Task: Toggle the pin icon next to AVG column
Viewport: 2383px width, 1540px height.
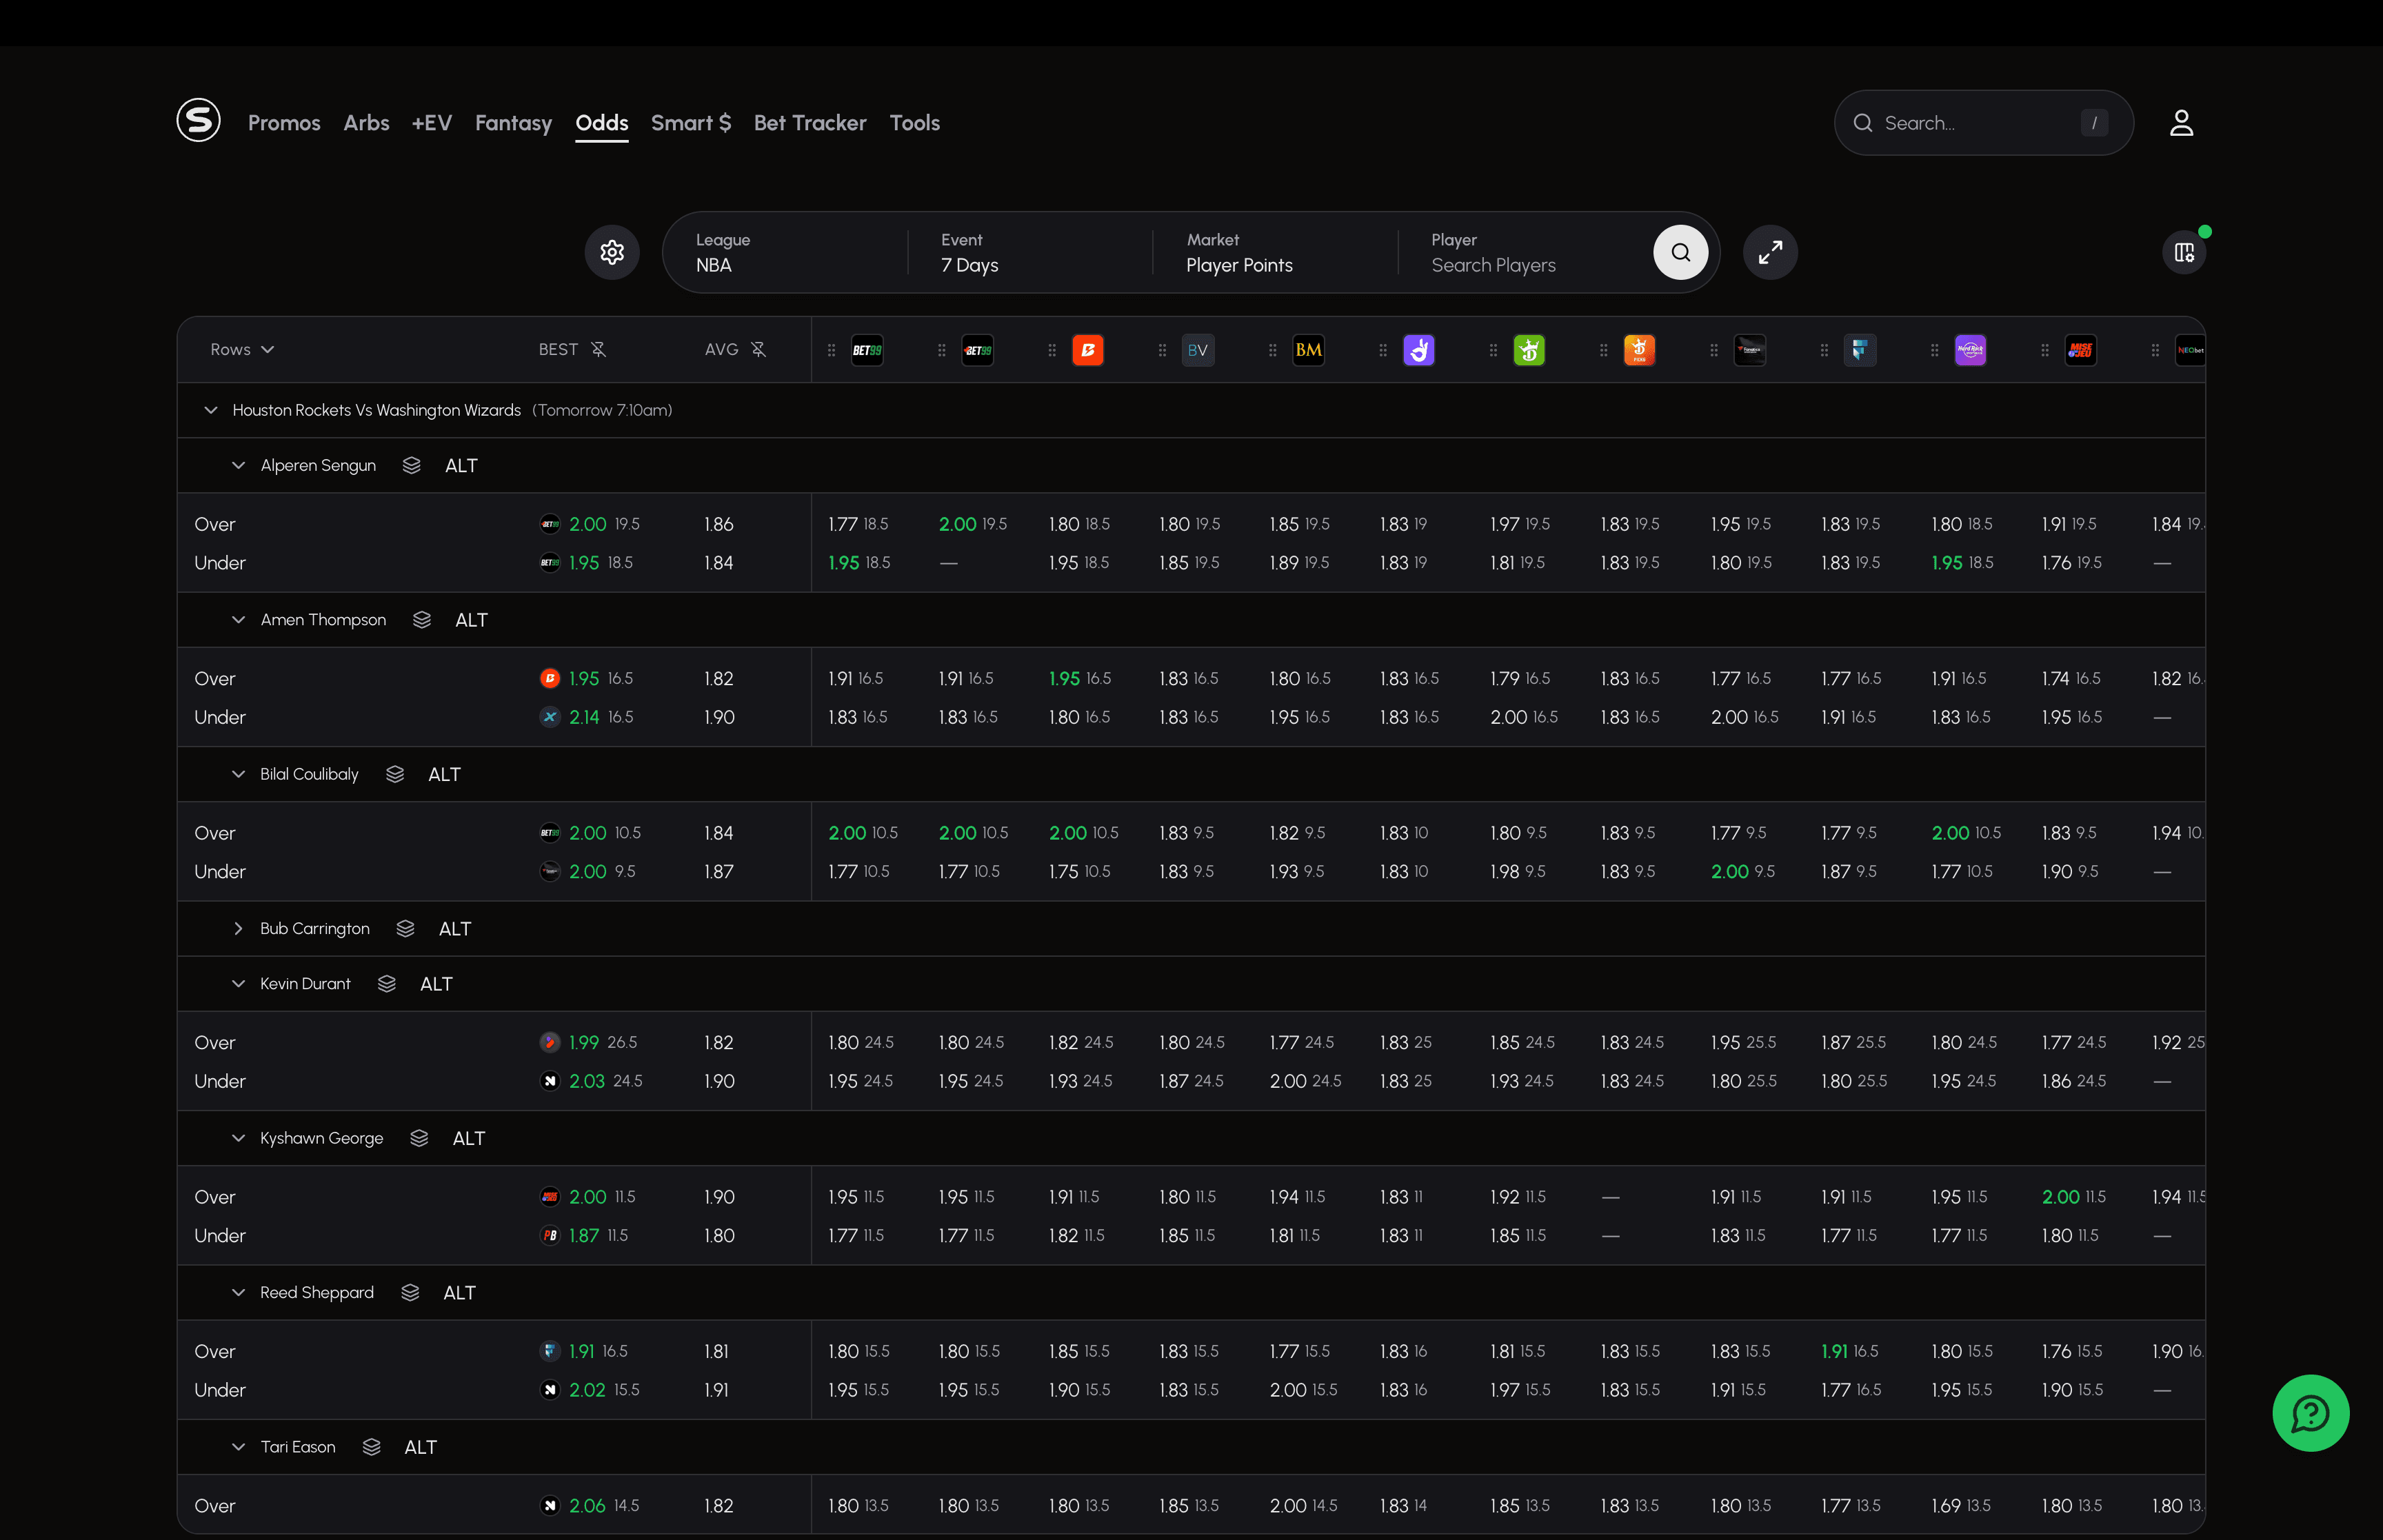Action: coord(760,349)
